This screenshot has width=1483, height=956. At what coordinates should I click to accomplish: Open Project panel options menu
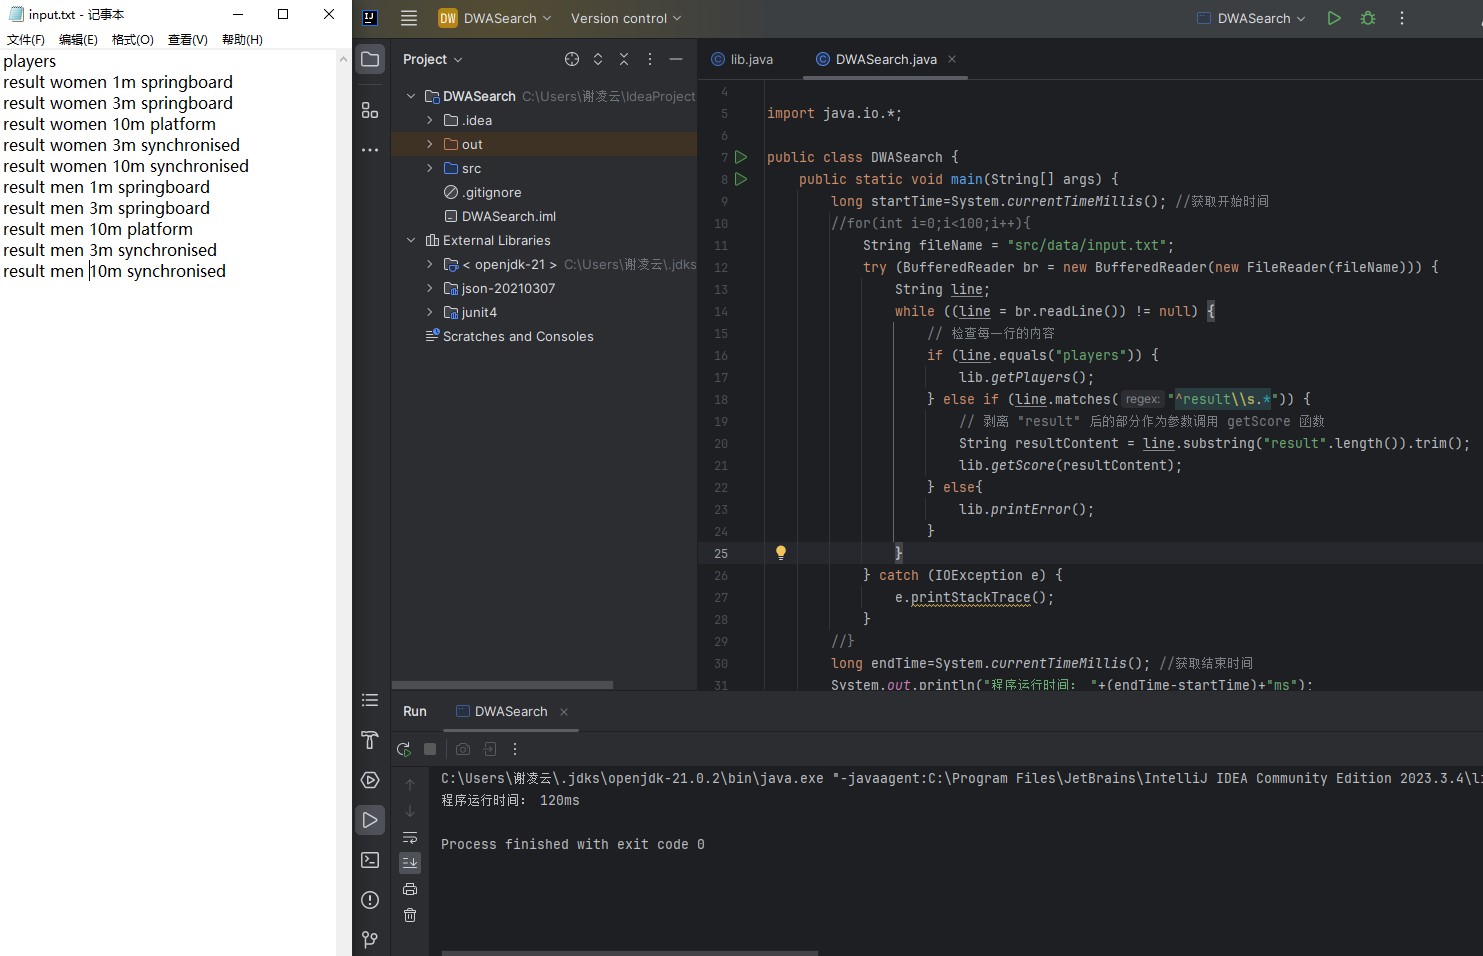(x=650, y=59)
